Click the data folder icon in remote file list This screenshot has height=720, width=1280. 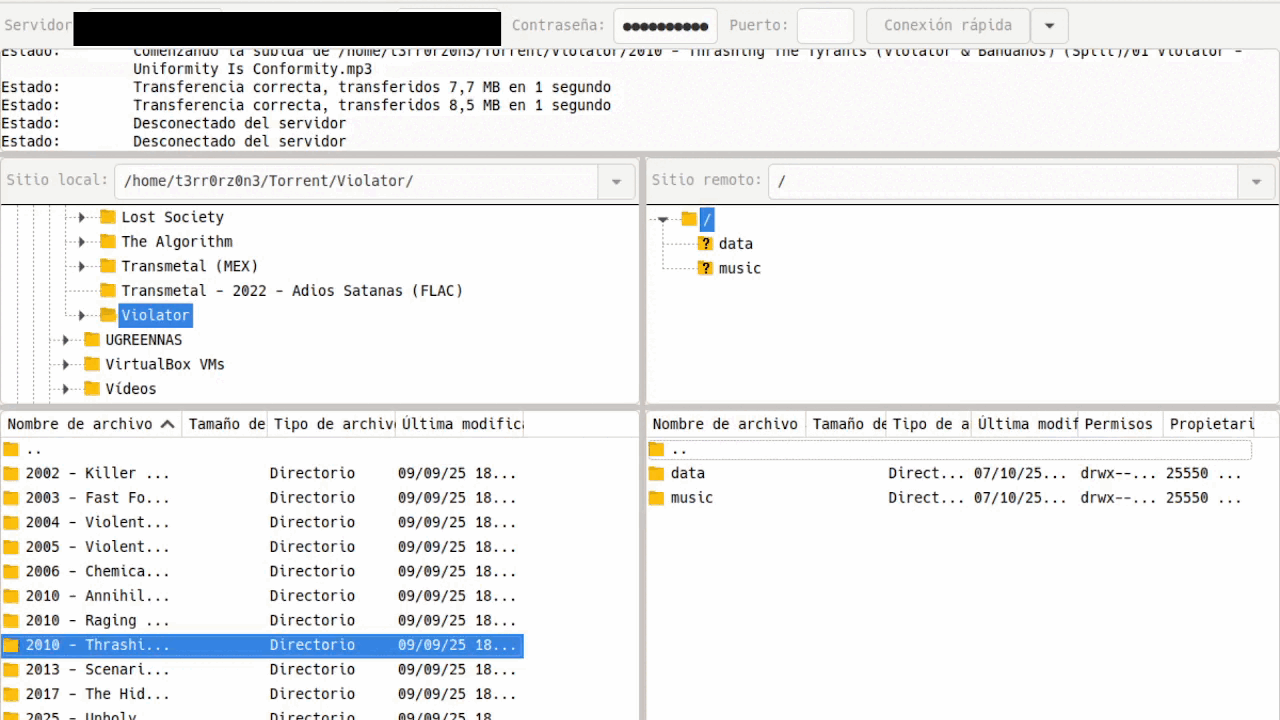click(657, 473)
